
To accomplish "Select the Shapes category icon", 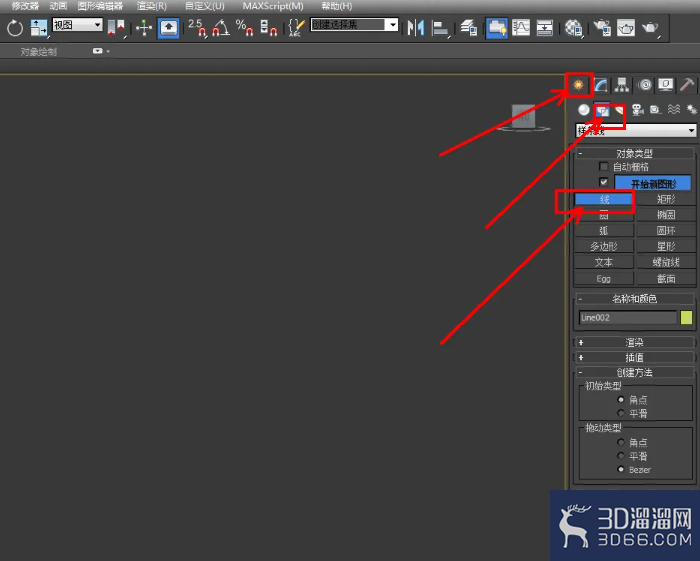I will click(602, 110).
